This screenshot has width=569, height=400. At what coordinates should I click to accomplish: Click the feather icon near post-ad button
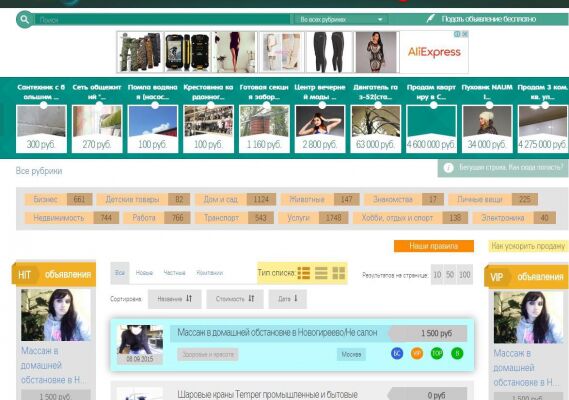pyautogui.click(x=430, y=18)
